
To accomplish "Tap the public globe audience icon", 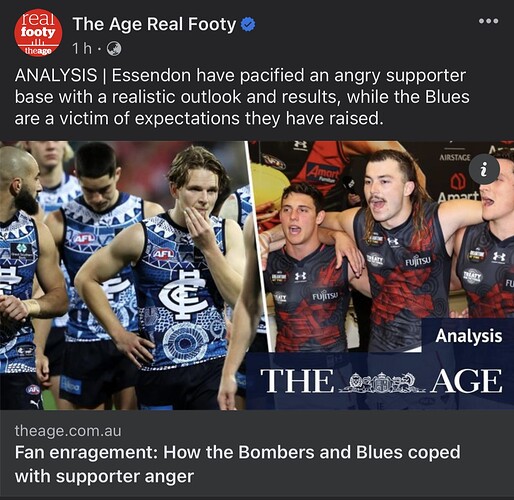I will click(114, 49).
